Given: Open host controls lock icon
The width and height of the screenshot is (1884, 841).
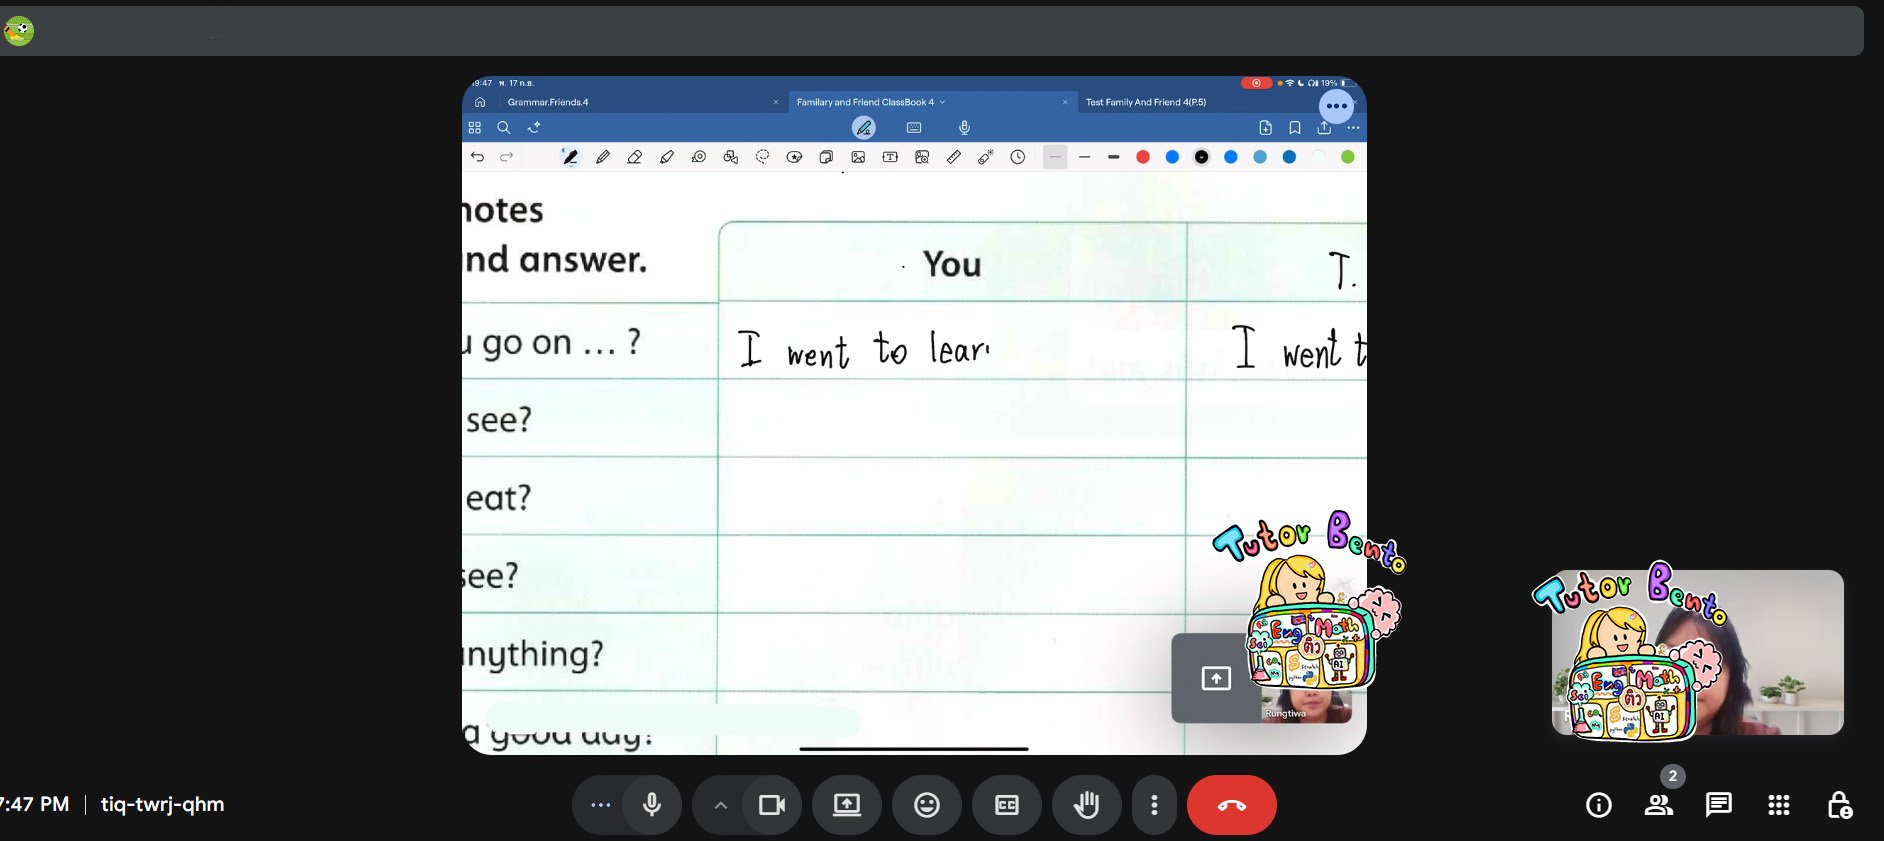Looking at the screenshot, I should [1838, 805].
